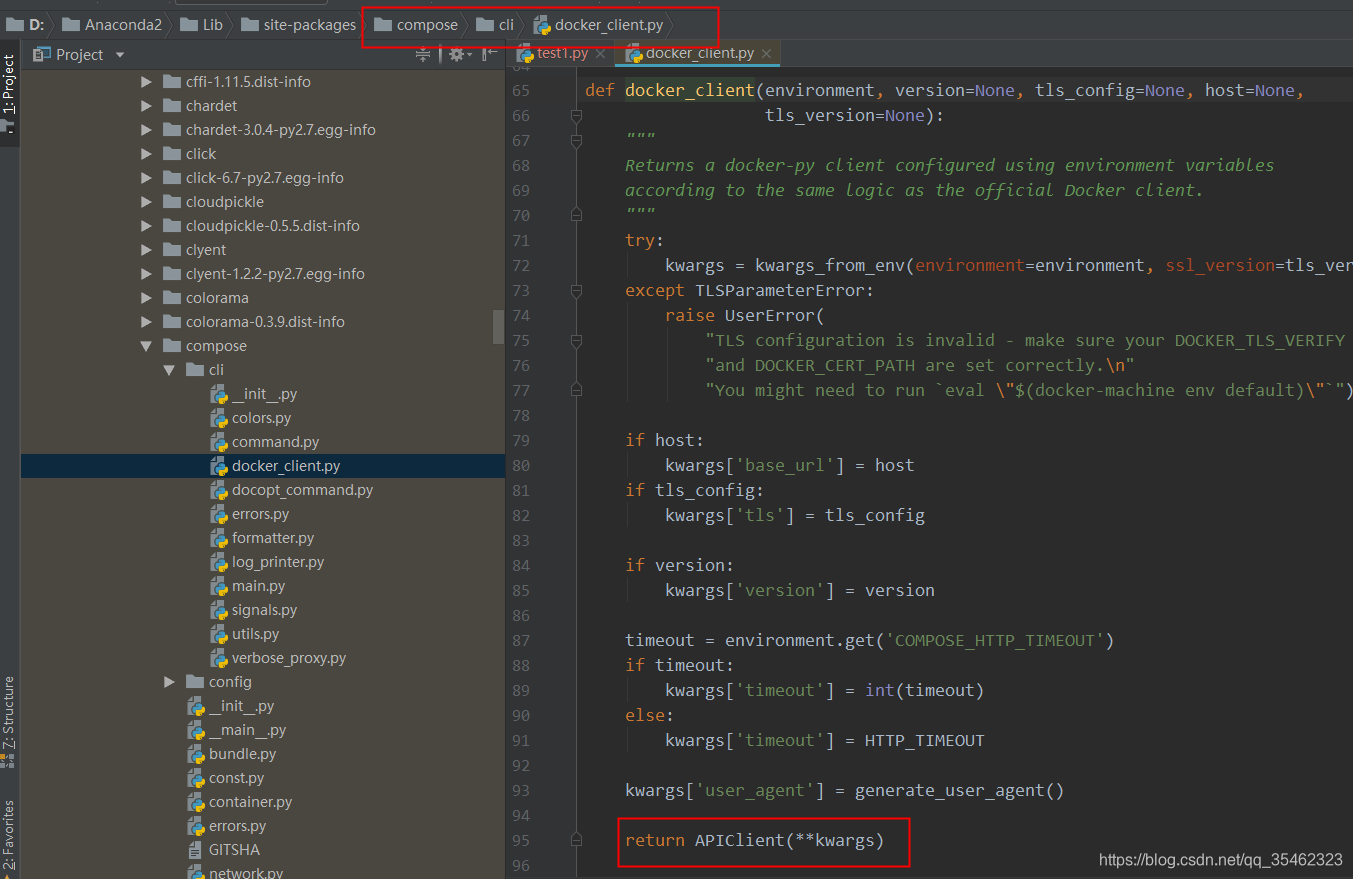Viewport: 1353px width, 879px height.
Task: Collapse the compose folder
Action: click(146, 346)
